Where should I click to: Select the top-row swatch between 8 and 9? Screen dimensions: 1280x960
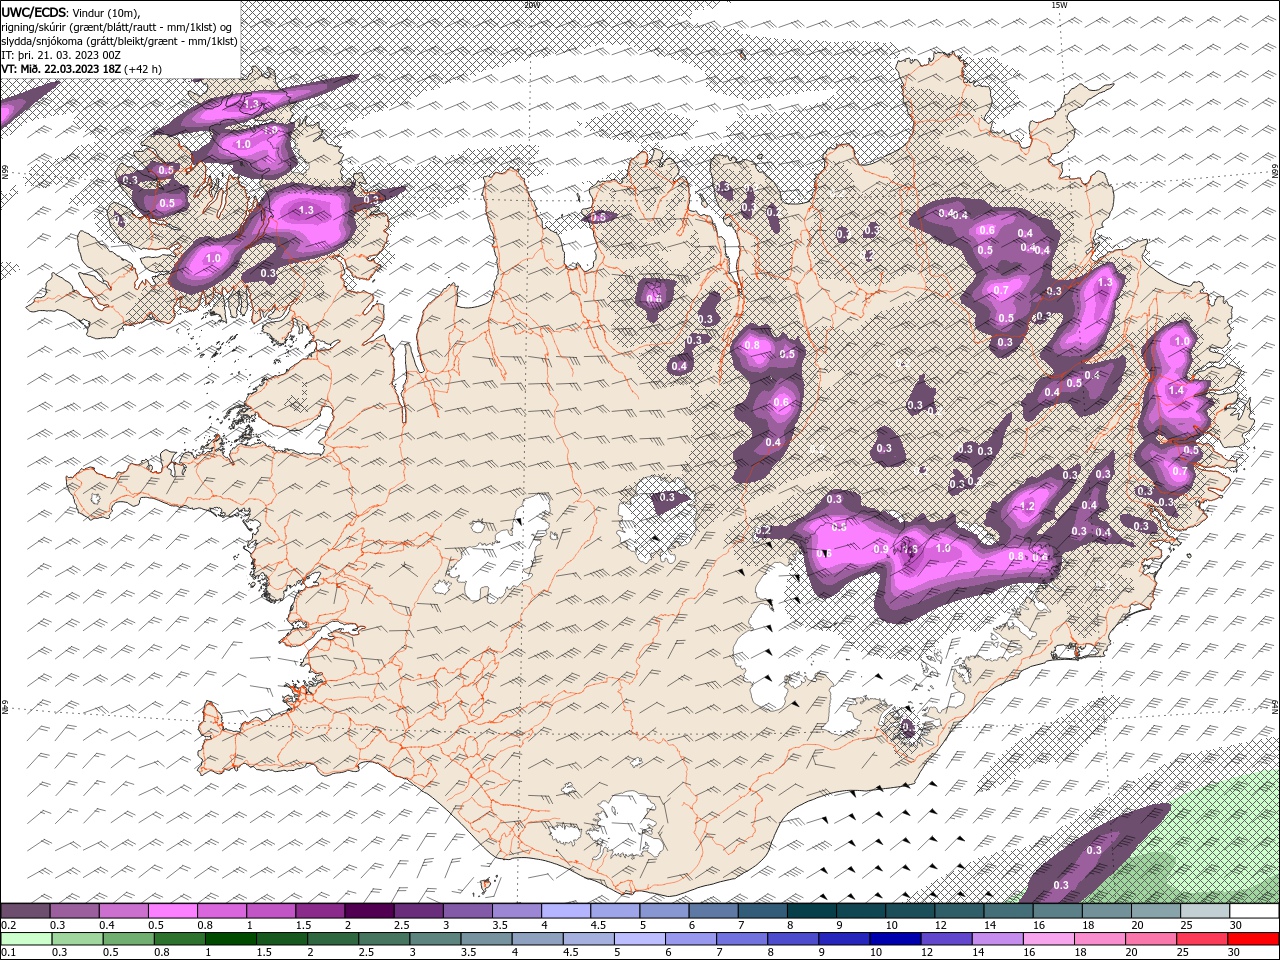pyautogui.click(x=811, y=911)
